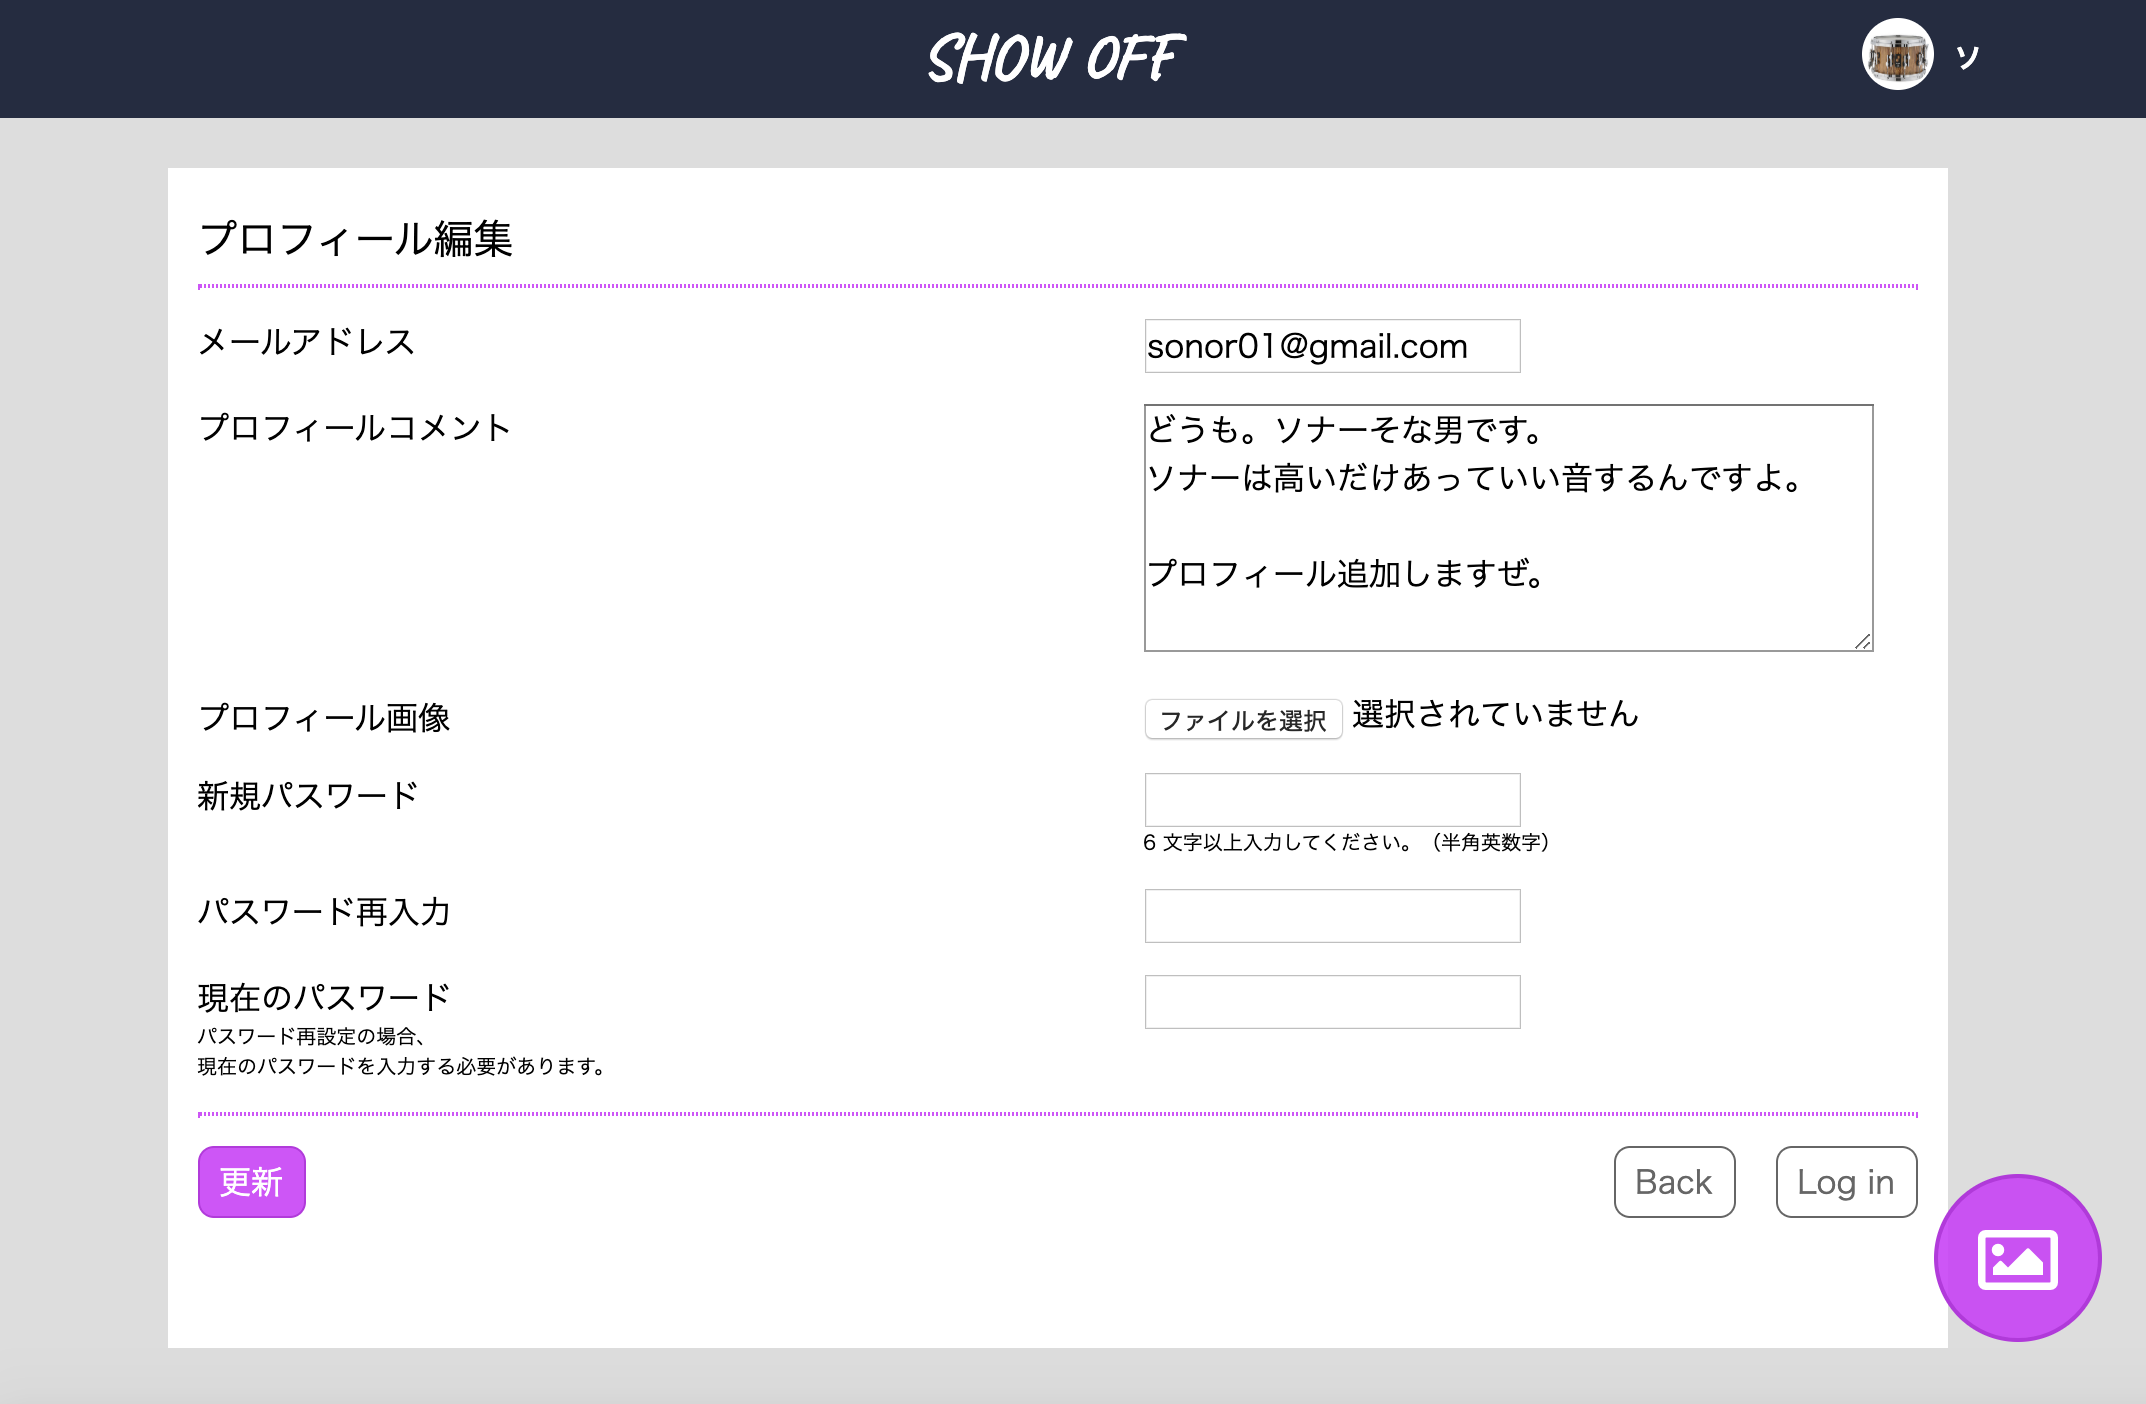The height and width of the screenshot is (1404, 2146).
Task: Click the Back button
Action: click(1674, 1182)
